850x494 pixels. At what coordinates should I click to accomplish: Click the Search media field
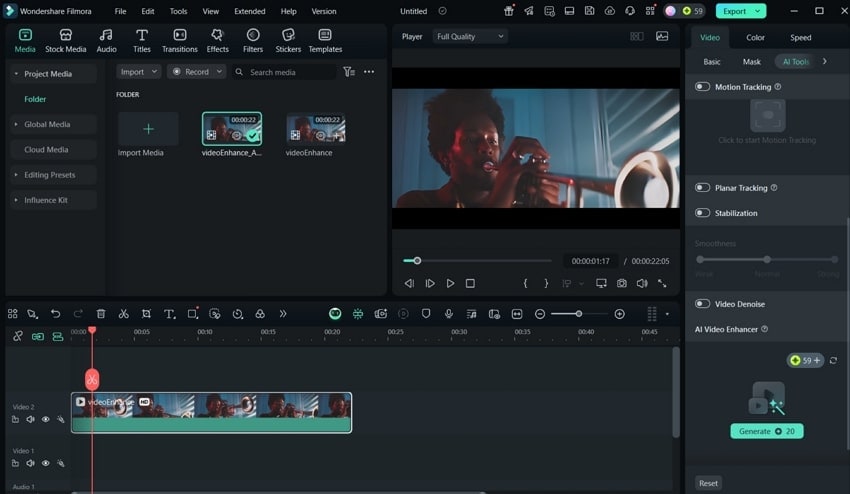pos(284,72)
